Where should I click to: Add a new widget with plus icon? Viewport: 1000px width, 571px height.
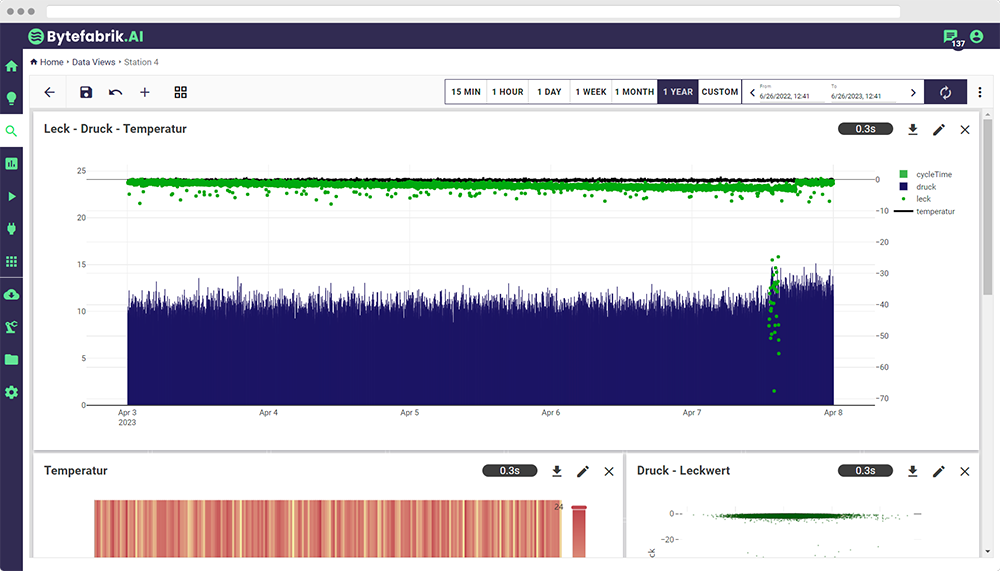tap(145, 92)
